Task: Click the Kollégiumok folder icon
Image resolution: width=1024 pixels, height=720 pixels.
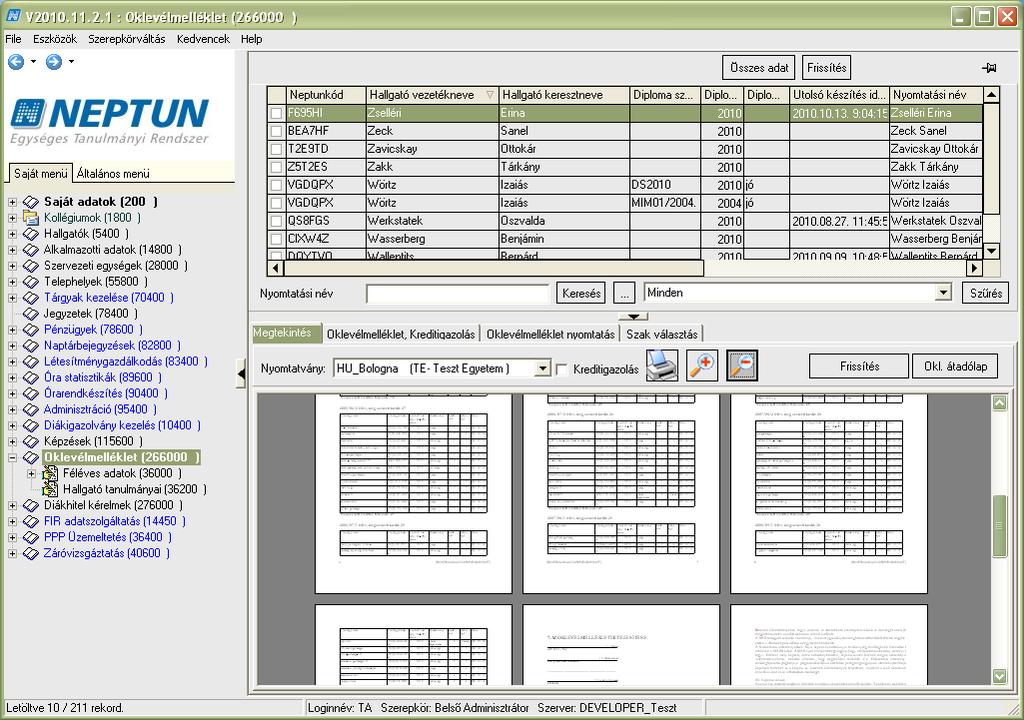Action: click(31, 218)
